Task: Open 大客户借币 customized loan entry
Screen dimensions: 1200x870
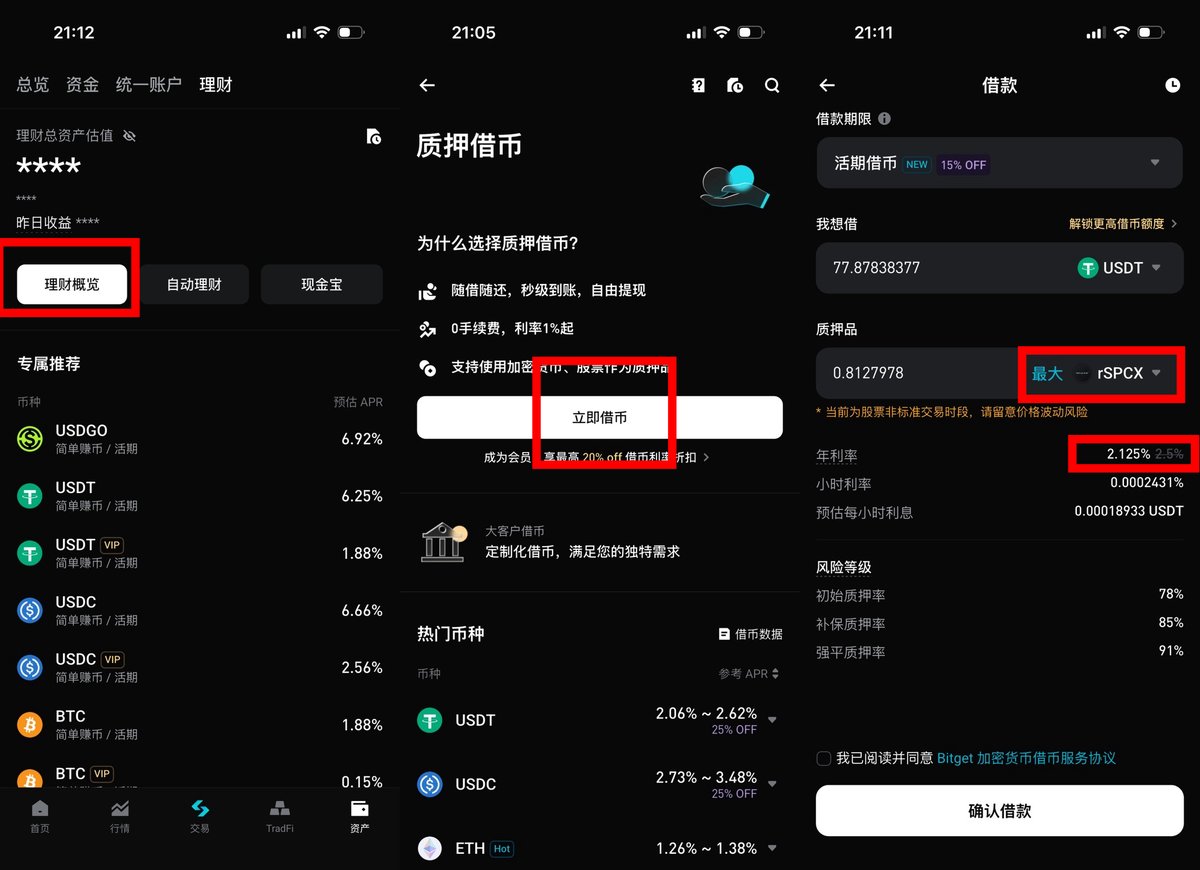Action: [600, 541]
